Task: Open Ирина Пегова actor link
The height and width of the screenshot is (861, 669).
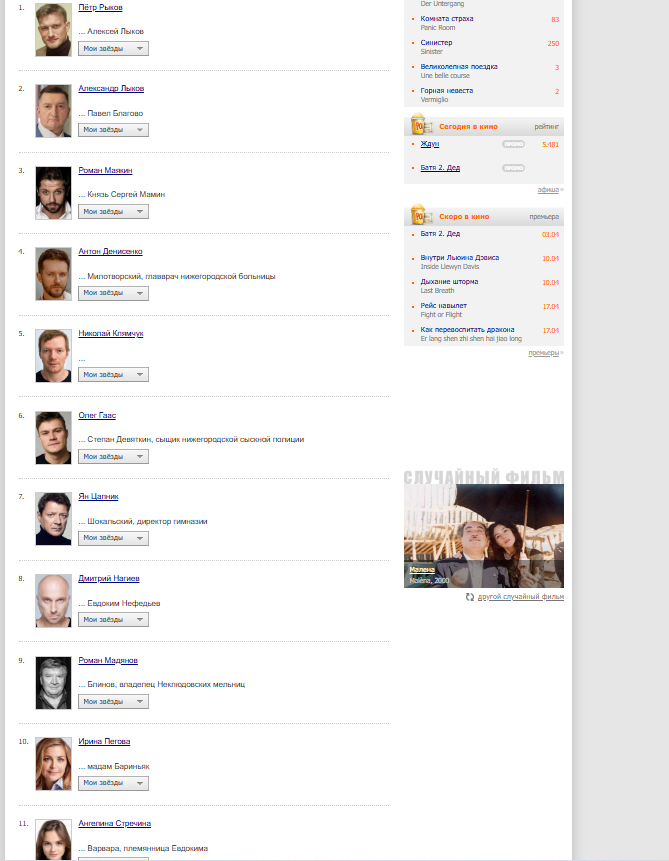Action: (104, 741)
